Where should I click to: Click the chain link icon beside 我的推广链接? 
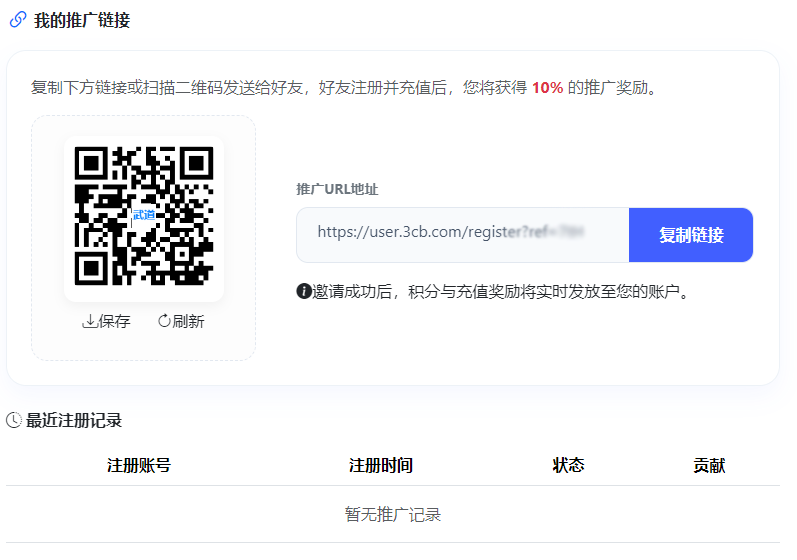pos(17,20)
